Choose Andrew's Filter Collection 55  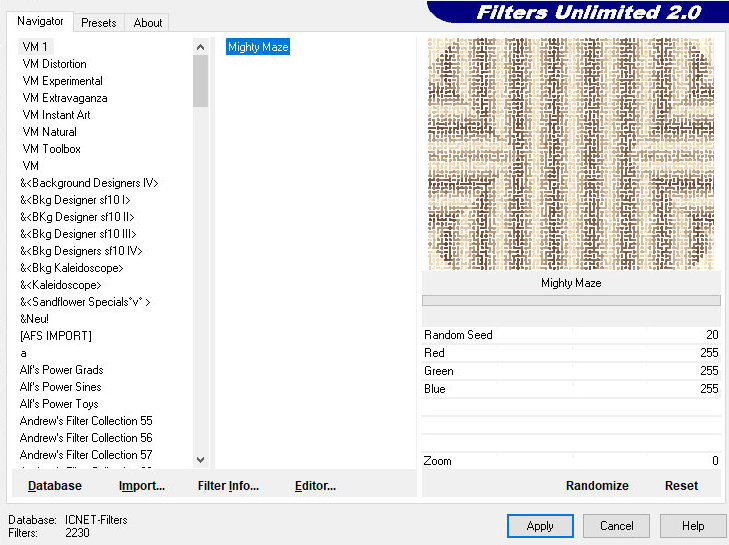pyautogui.click(x=86, y=421)
